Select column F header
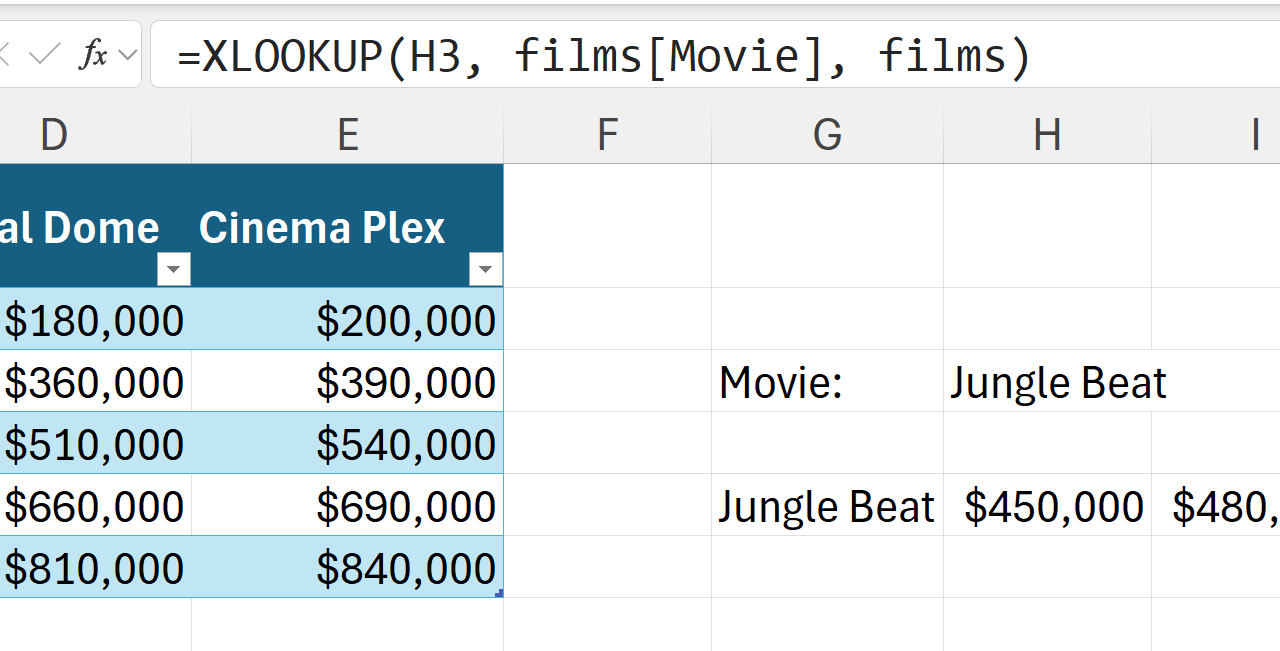 [607, 134]
